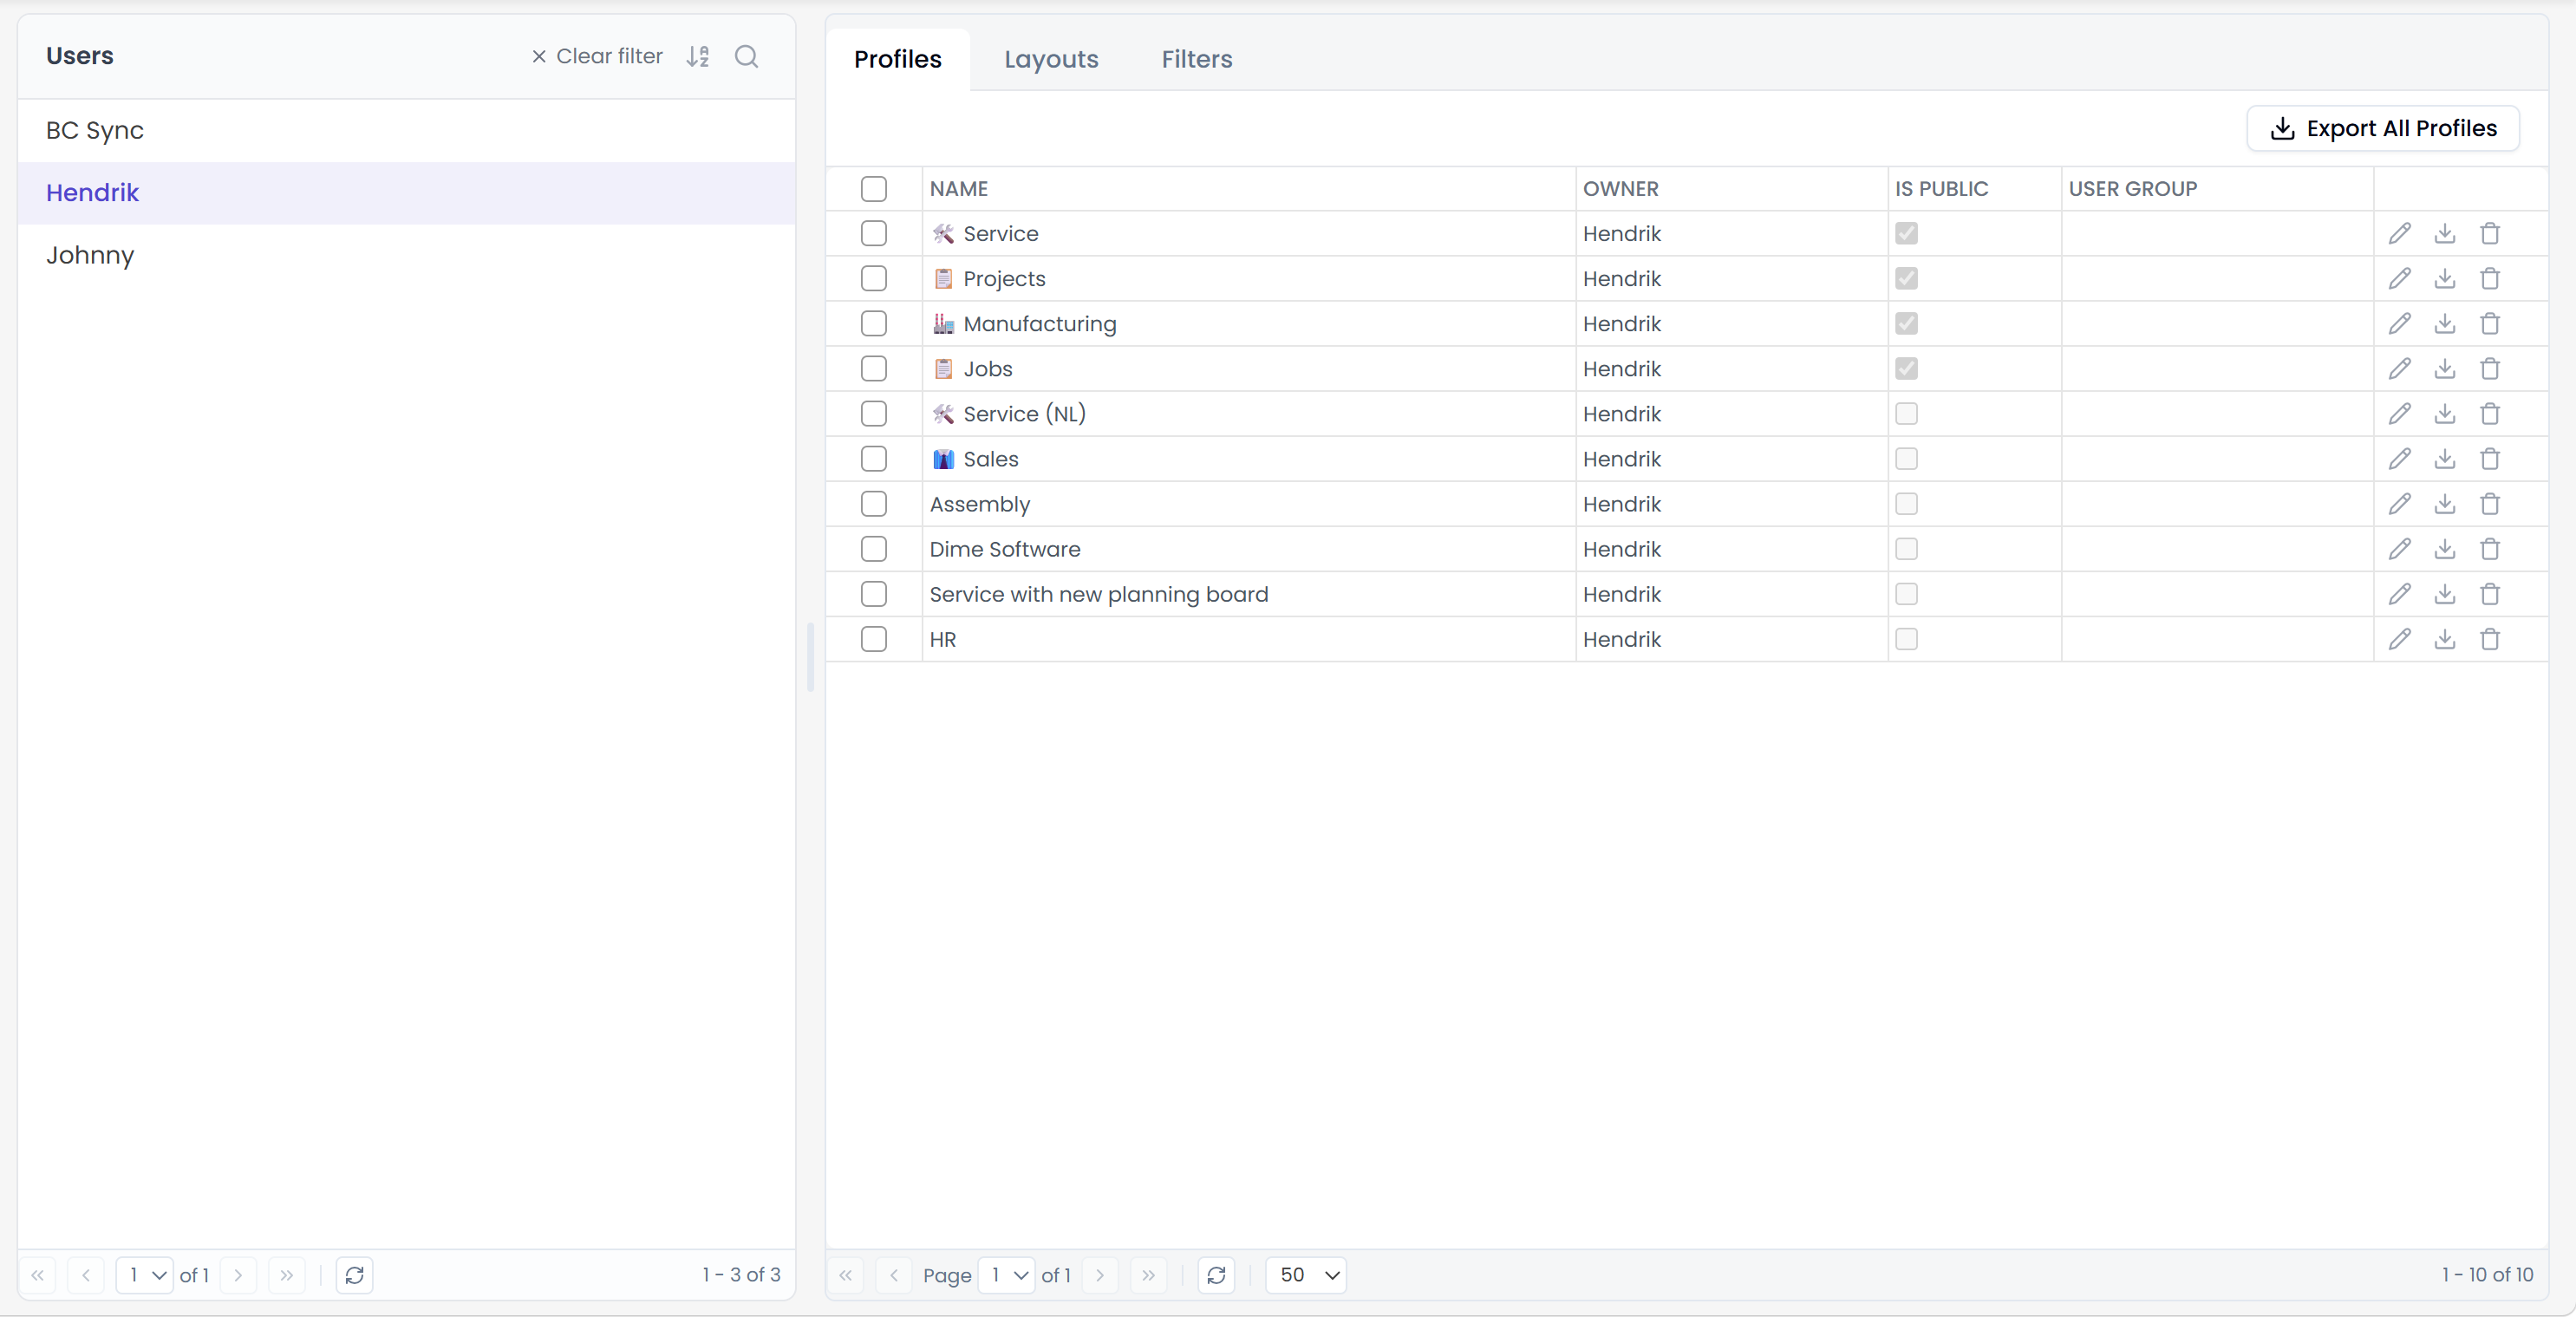Delete the Projects profile

(2490, 278)
